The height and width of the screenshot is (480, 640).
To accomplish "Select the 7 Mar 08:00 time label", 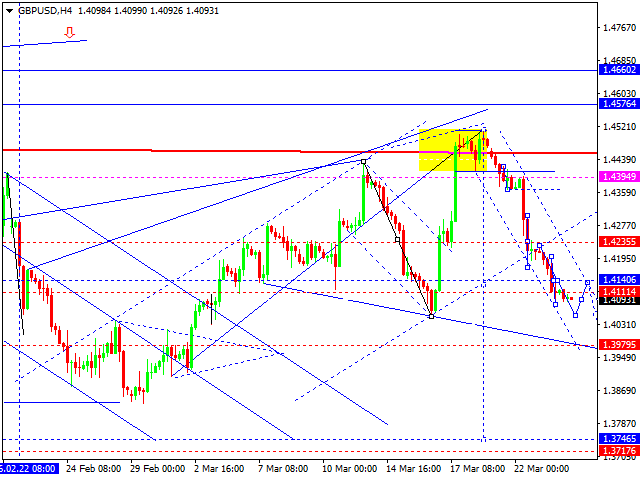I will [x=283, y=469].
